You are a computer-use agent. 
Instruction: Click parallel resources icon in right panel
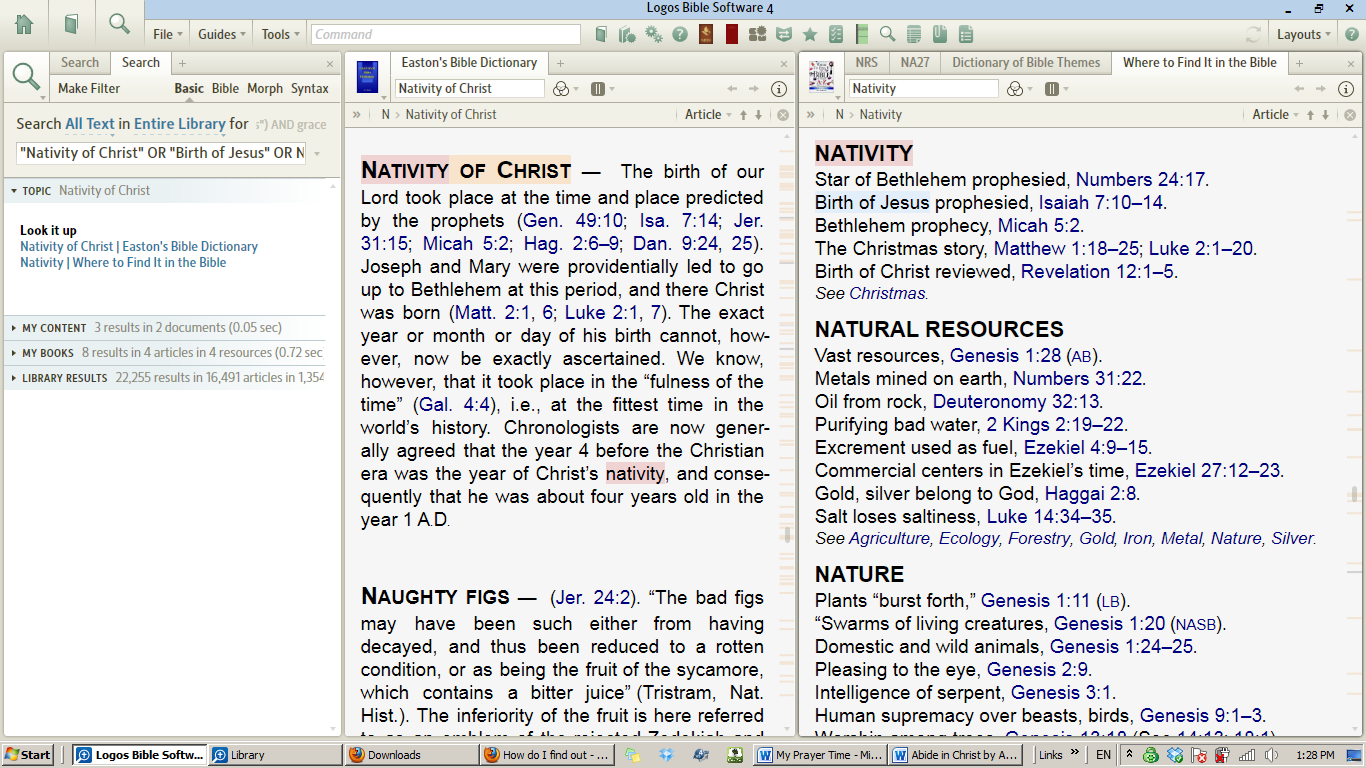pyautogui.click(x=1052, y=89)
